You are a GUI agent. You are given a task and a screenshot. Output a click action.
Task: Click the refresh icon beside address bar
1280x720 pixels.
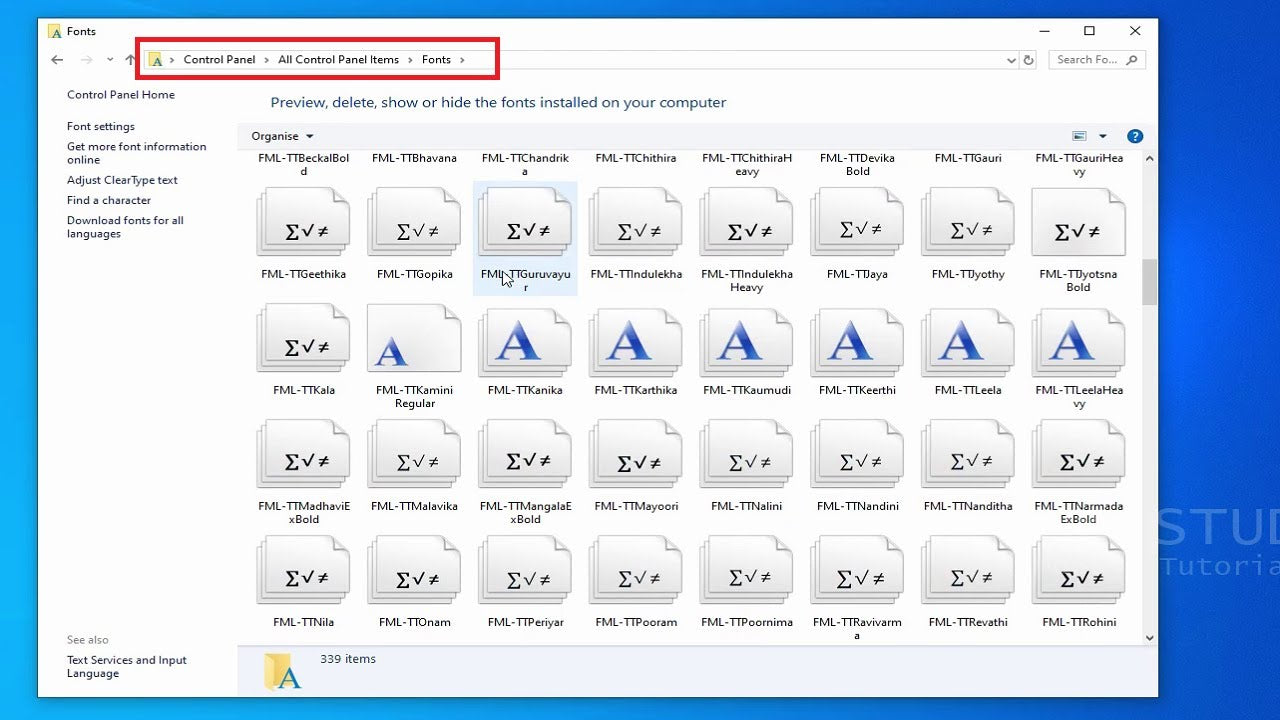tap(1029, 59)
